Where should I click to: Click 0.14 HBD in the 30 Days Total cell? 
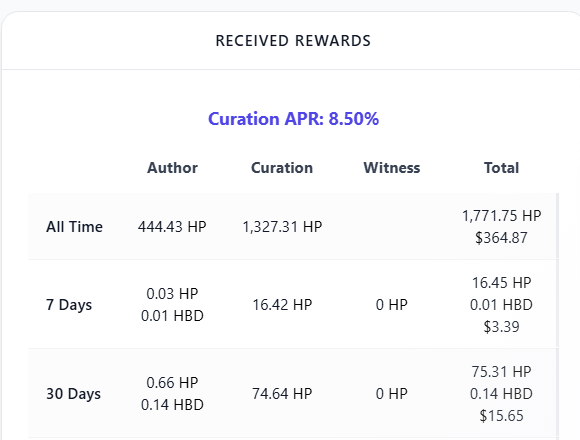point(502,394)
